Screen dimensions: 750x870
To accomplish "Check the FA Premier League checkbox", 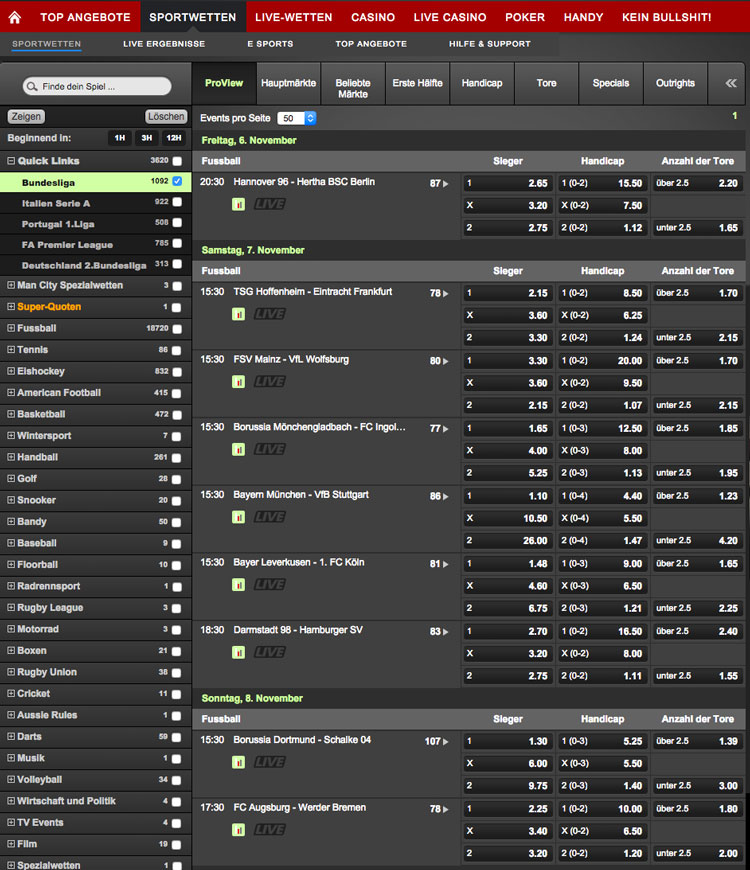I will pos(177,243).
